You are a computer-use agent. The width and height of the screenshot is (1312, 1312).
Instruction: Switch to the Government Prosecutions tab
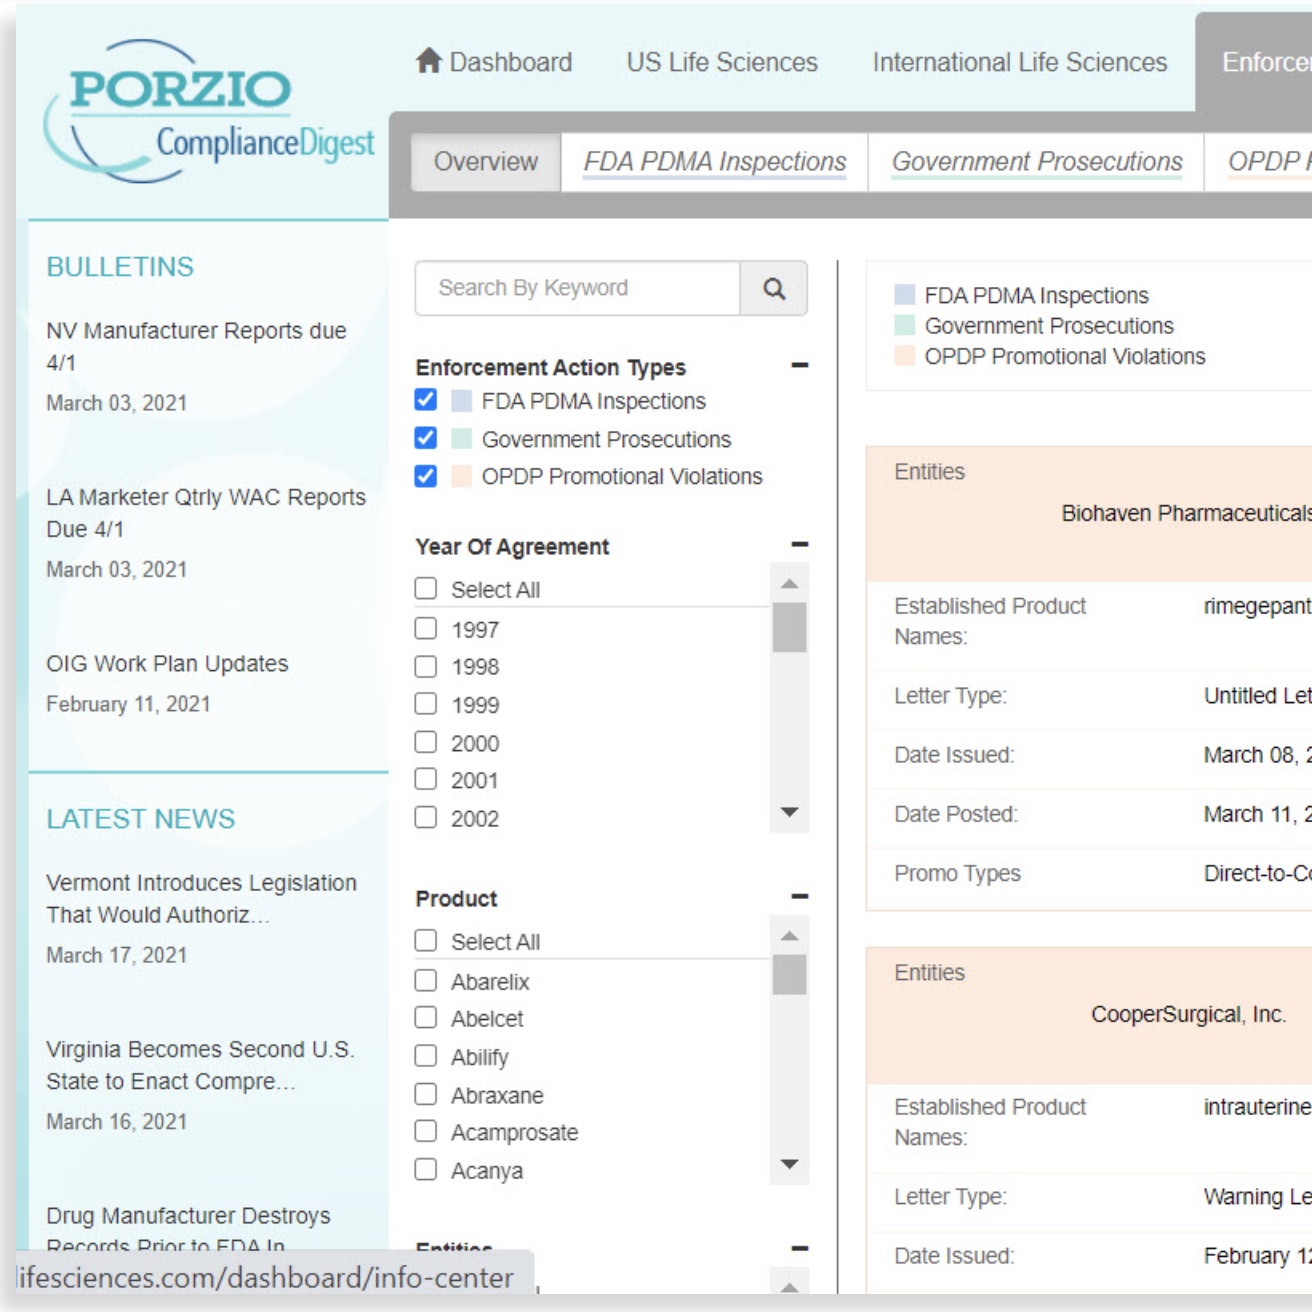click(x=1036, y=162)
